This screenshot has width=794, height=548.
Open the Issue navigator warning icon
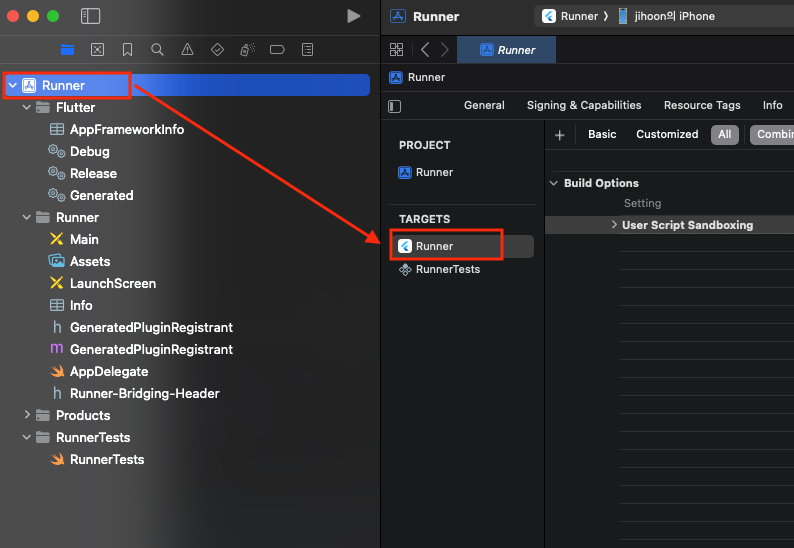(187, 50)
